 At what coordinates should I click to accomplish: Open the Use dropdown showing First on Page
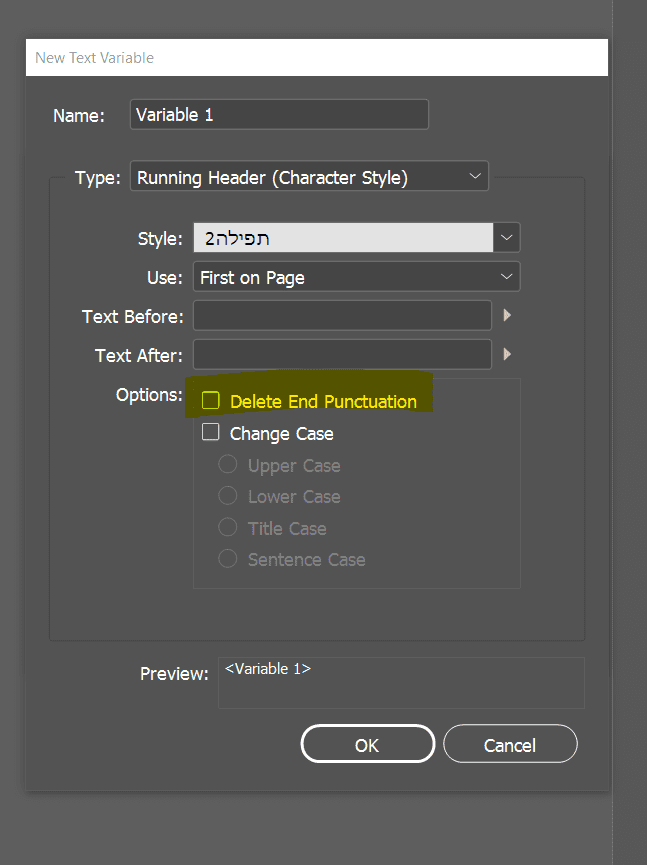[x=356, y=277]
